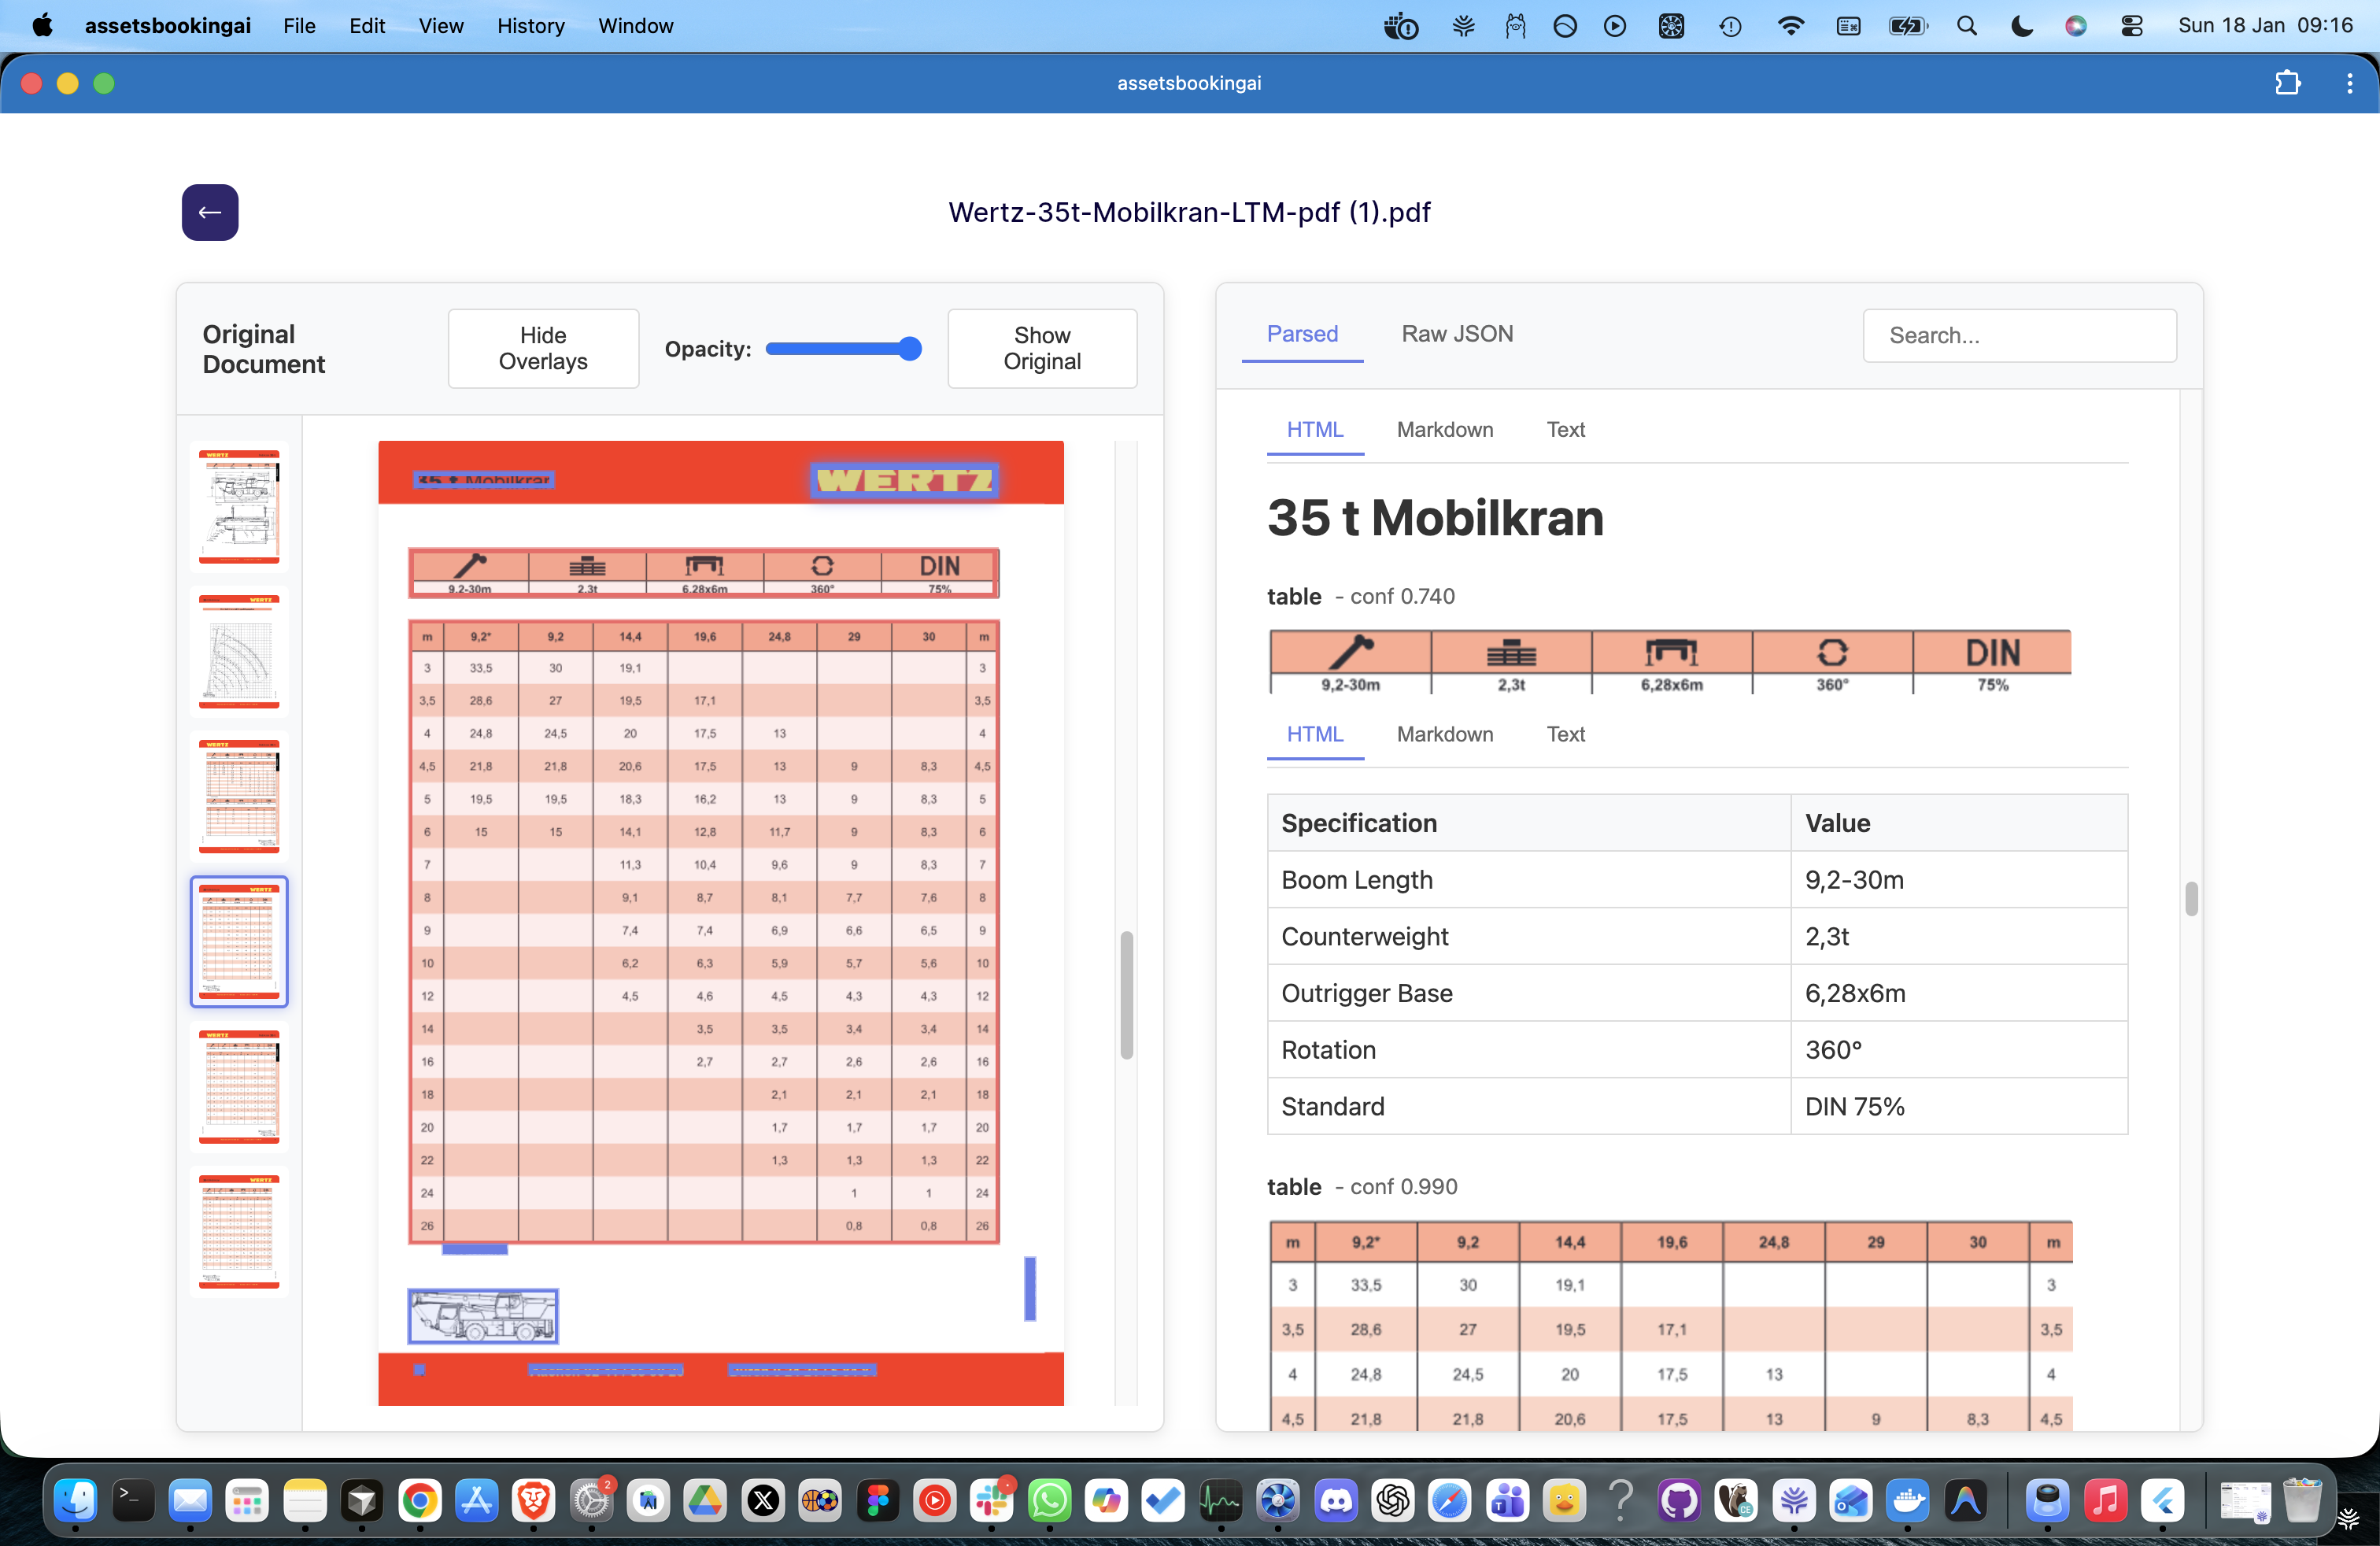The image size is (2380, 1546).
Task: Click the Wi-Fi icon in menu bar
Action: pos(1790,26)
